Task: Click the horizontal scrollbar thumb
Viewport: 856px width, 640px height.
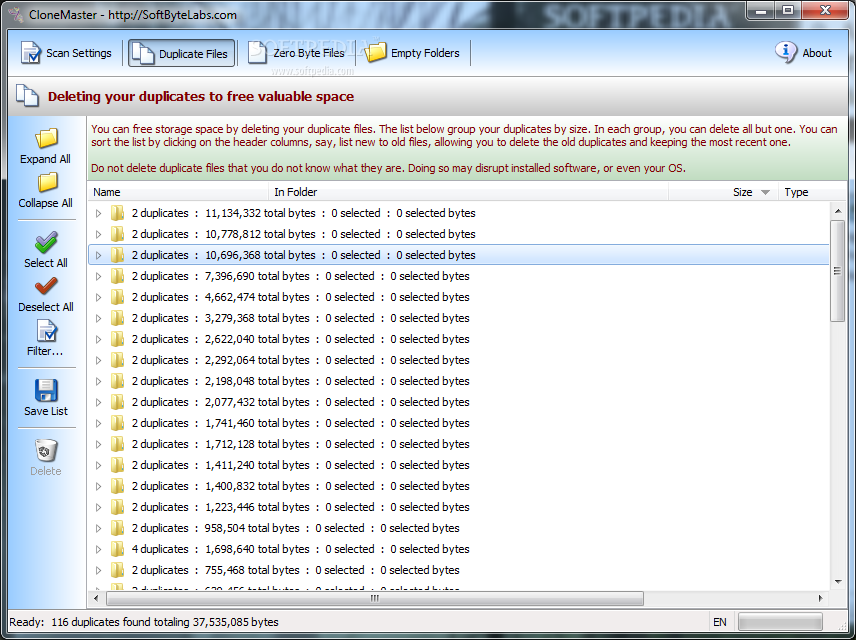Action: pyautogui.click(x=375, y=598)
